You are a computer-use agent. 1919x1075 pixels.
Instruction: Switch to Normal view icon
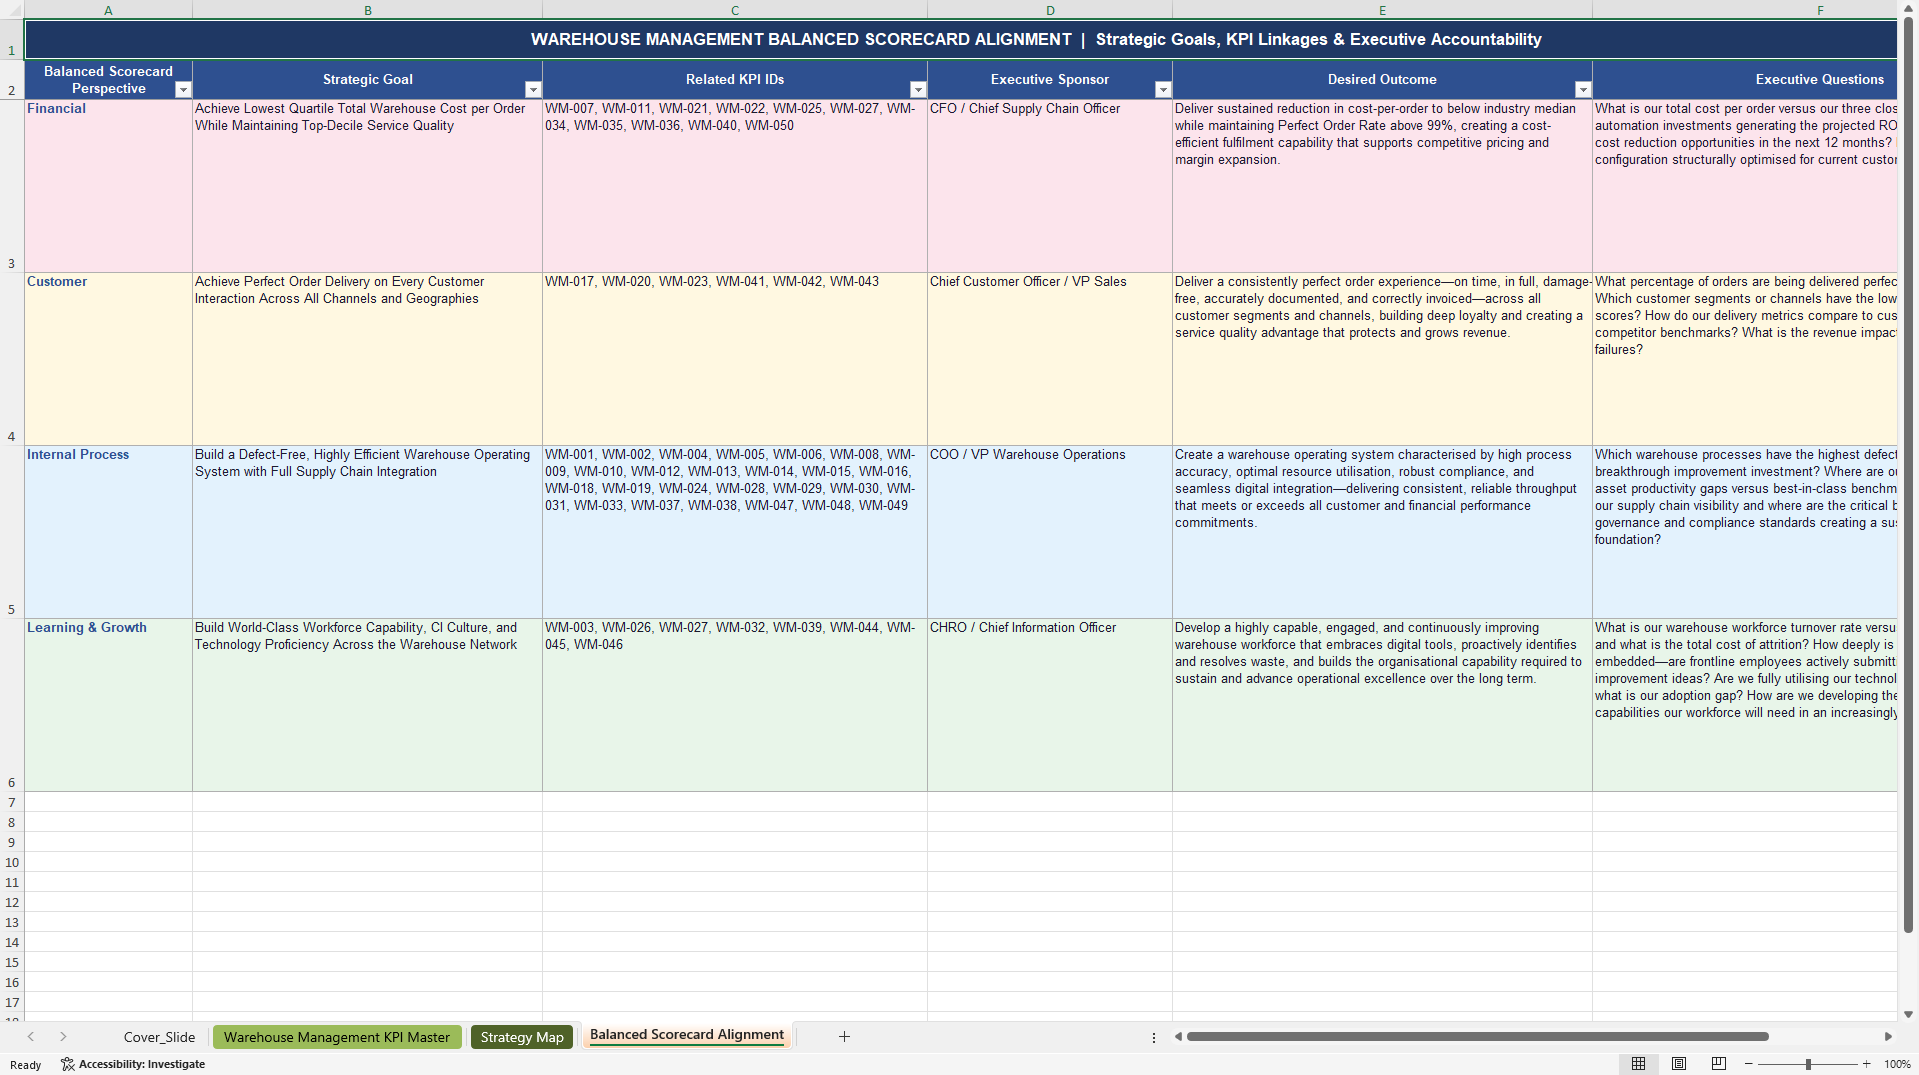coord(1638,1064)
